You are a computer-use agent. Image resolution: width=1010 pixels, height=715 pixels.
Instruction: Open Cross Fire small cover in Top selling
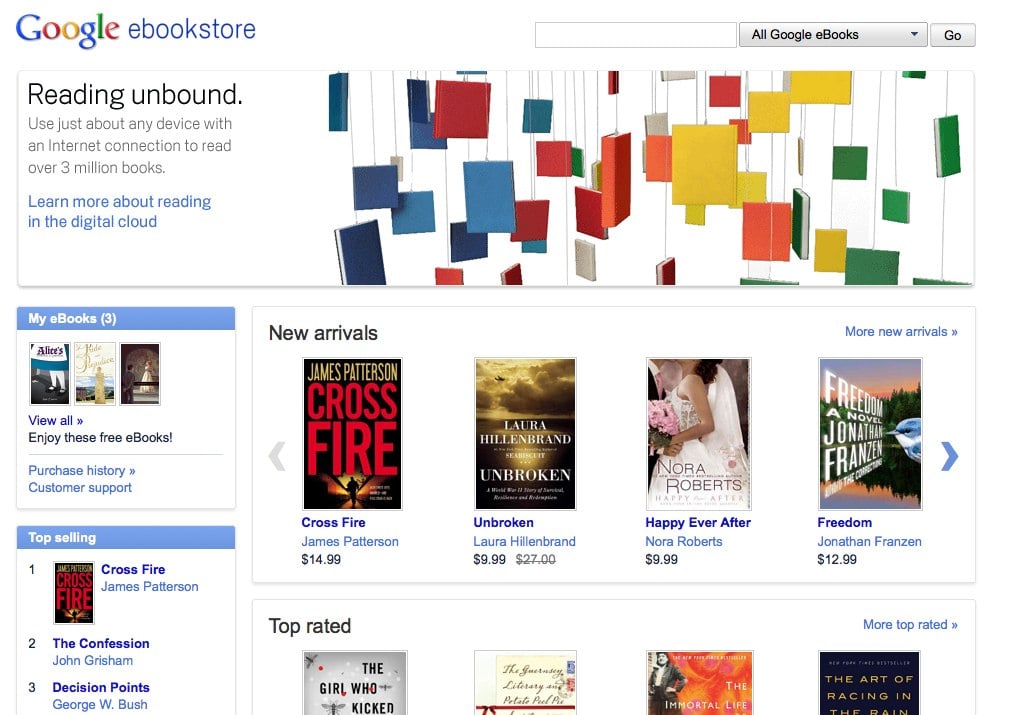click(x=73, y=593)
